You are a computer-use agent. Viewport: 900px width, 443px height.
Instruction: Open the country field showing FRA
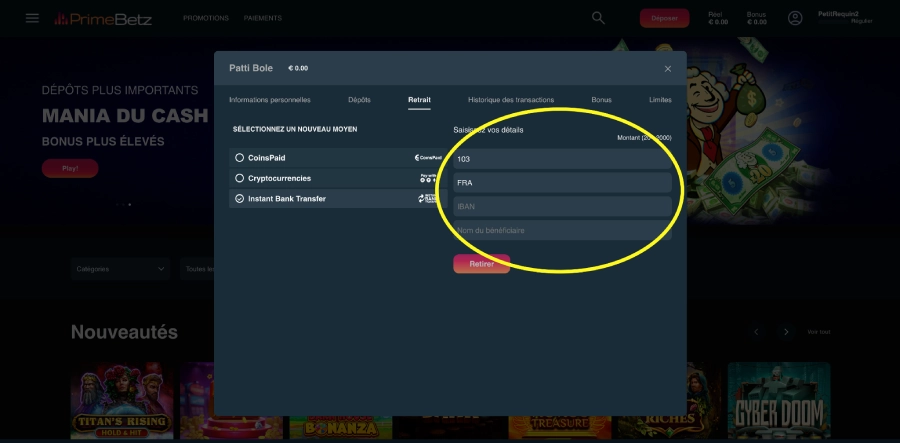[561, 183]
